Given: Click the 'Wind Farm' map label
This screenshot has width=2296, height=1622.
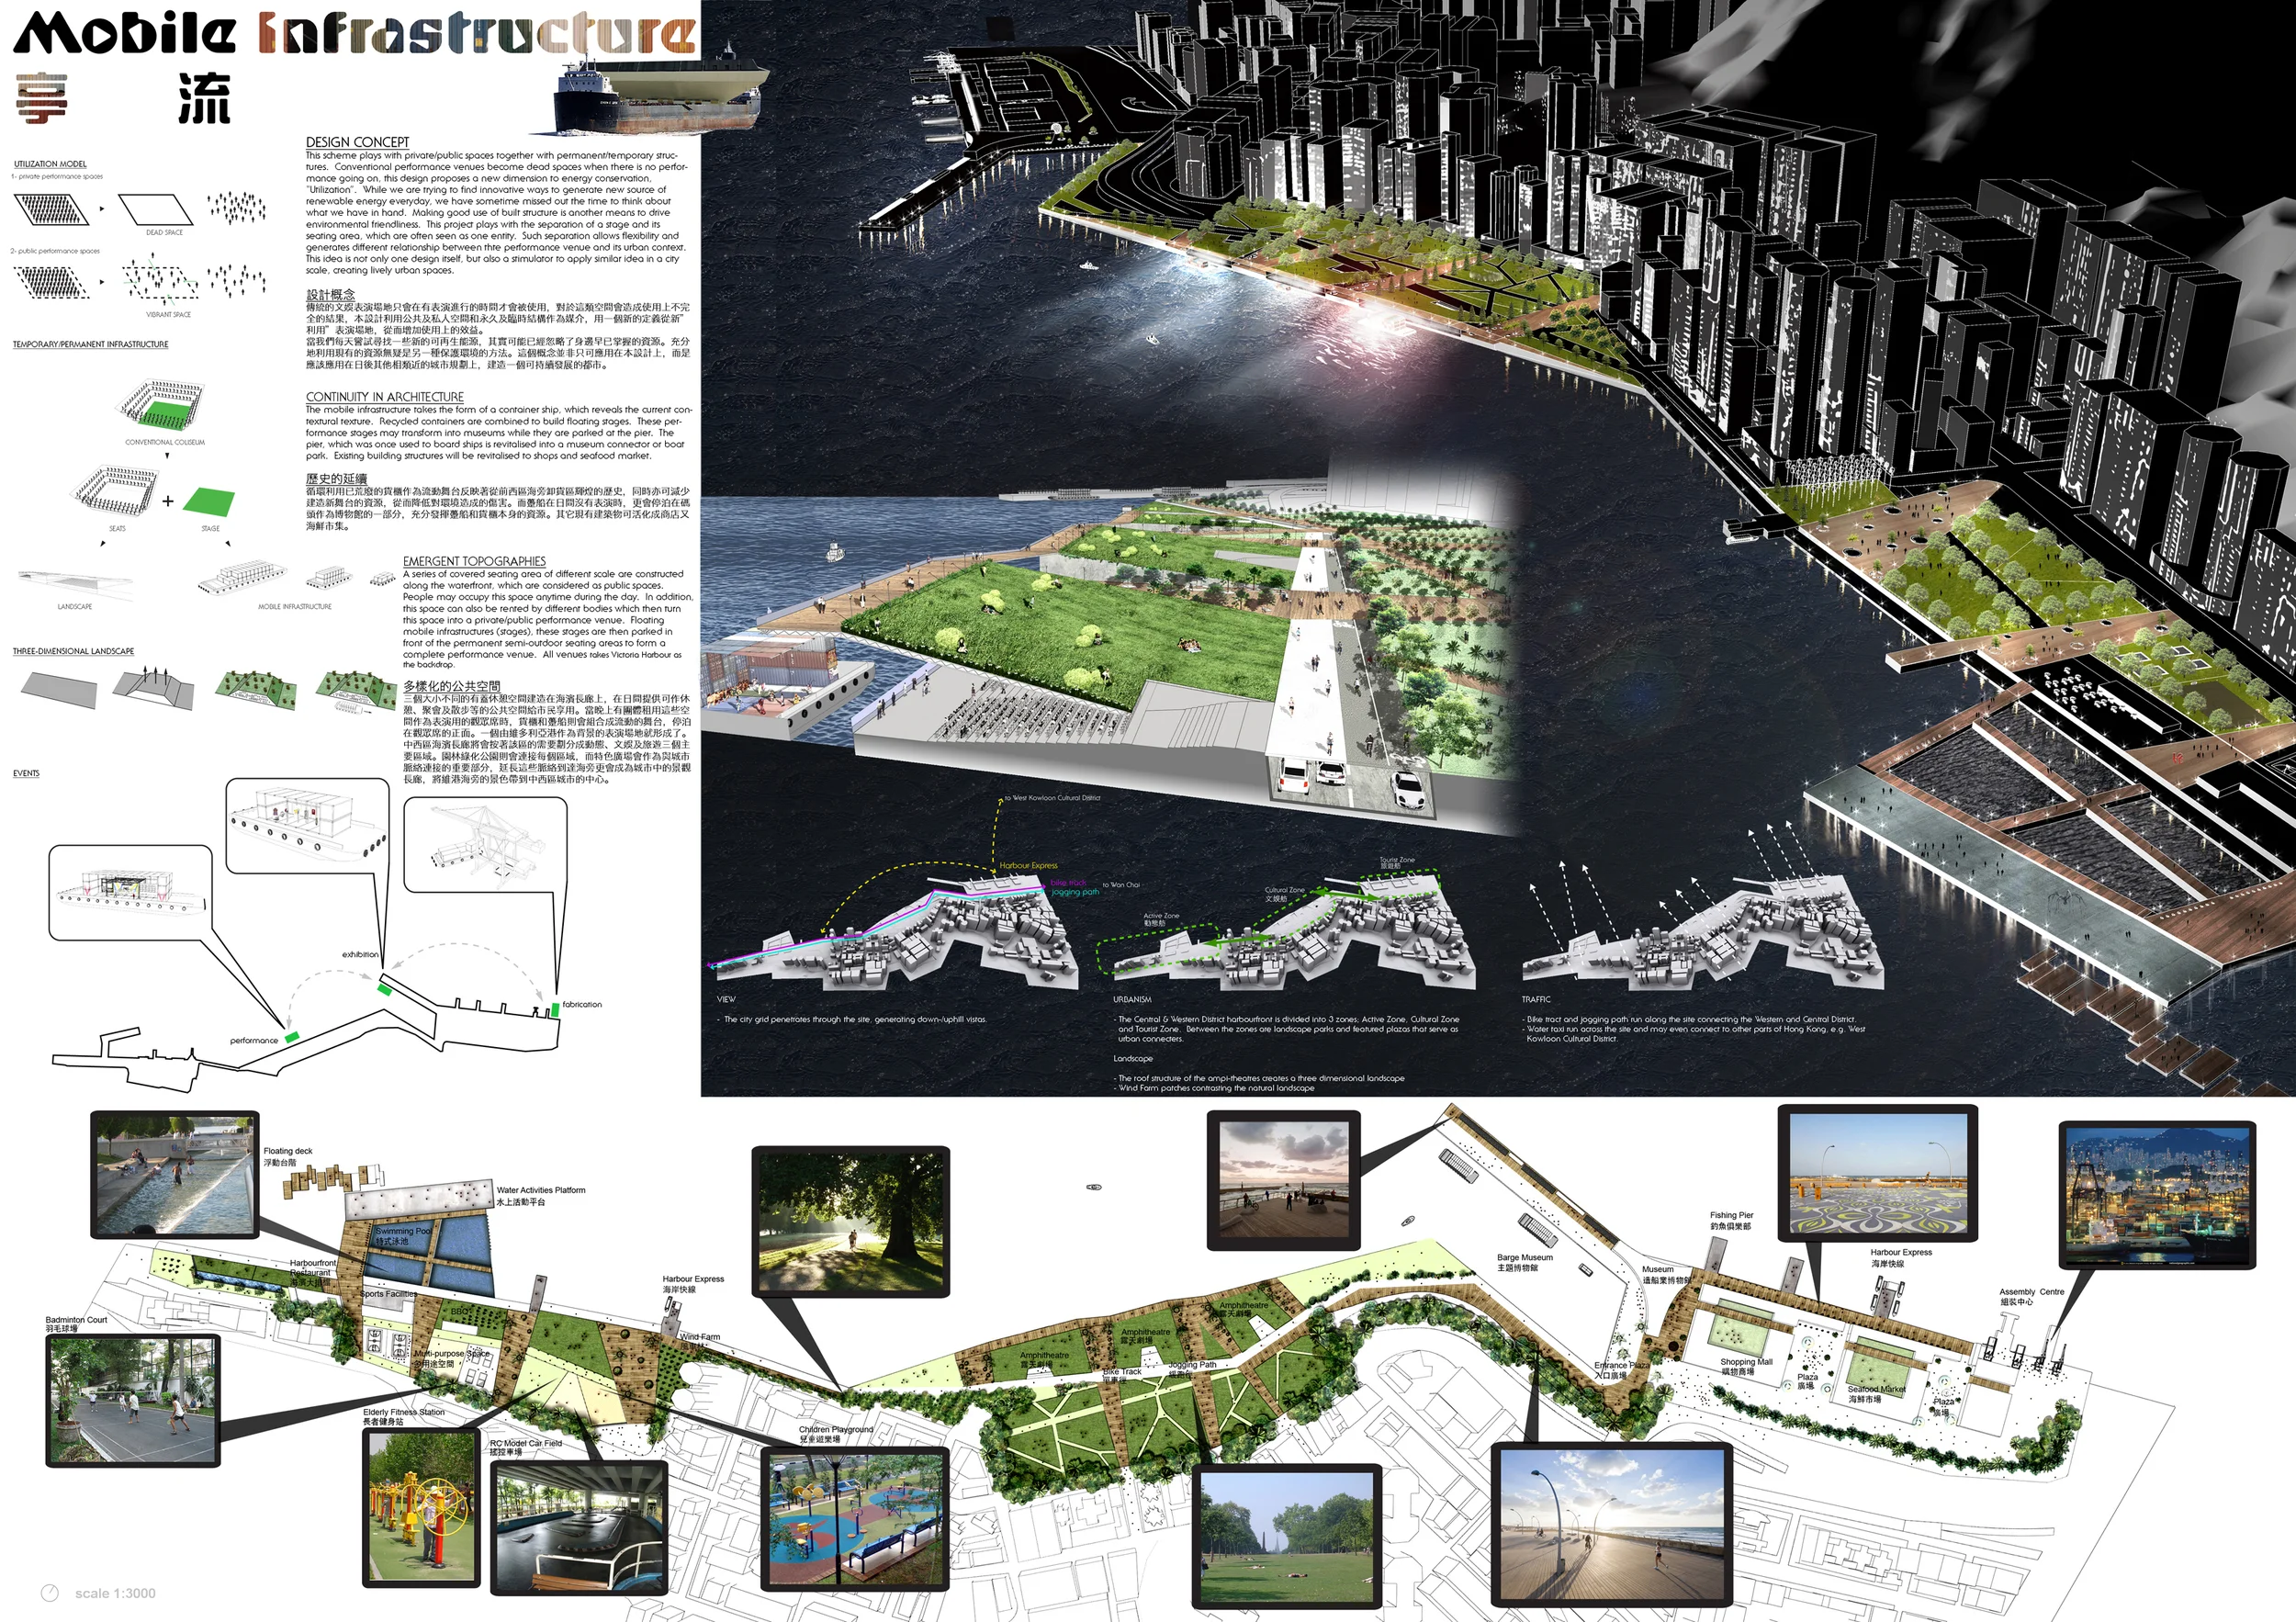Looking at the screenshot, I should point(700,1337).
